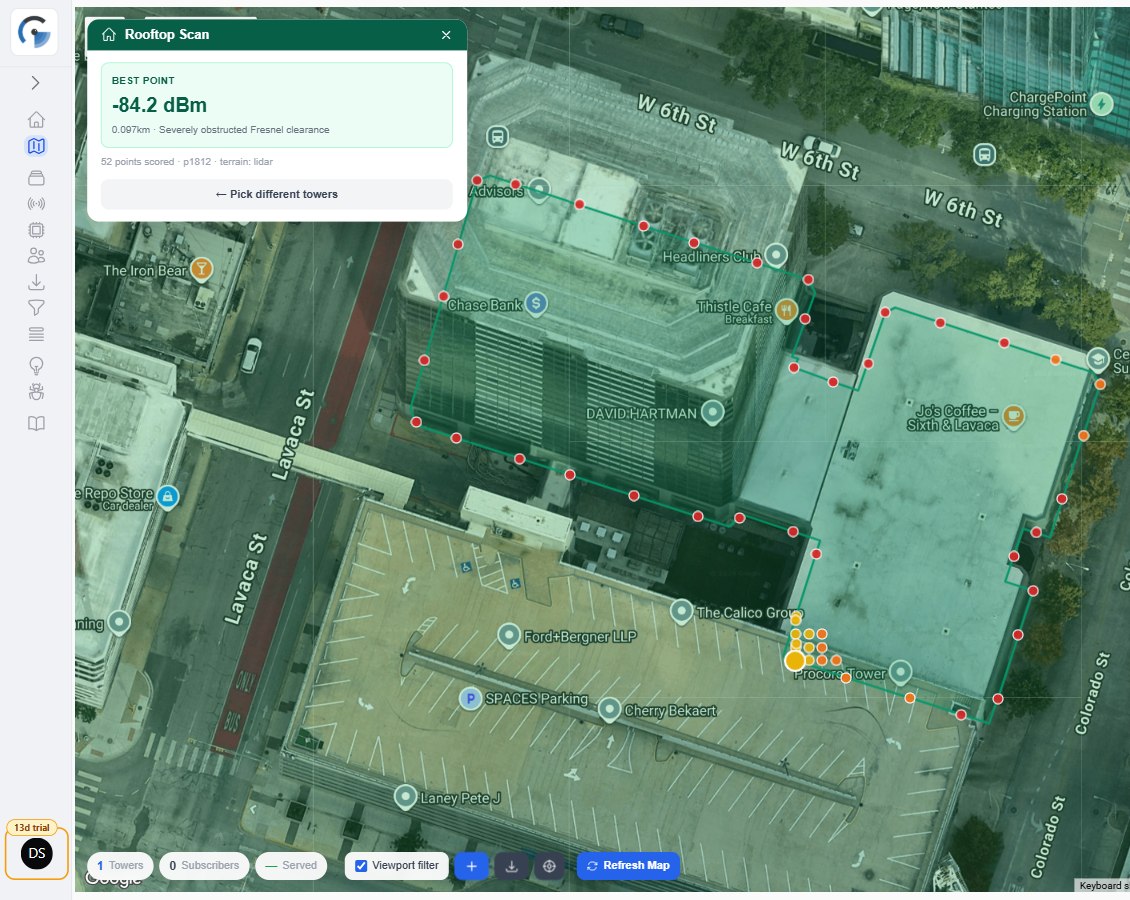Click the -84.2 dBm best point card

[277, 105]
